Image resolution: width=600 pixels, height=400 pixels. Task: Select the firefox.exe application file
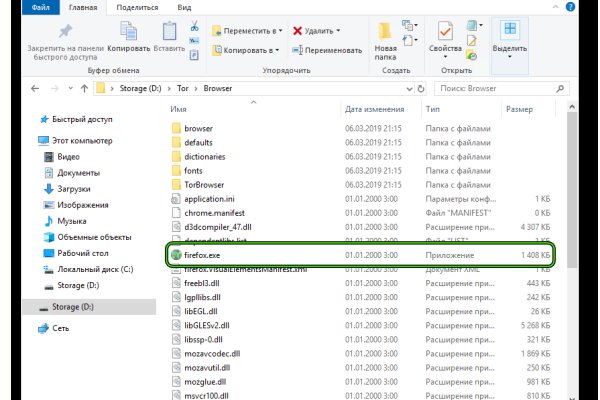click(x=203, y=255)
